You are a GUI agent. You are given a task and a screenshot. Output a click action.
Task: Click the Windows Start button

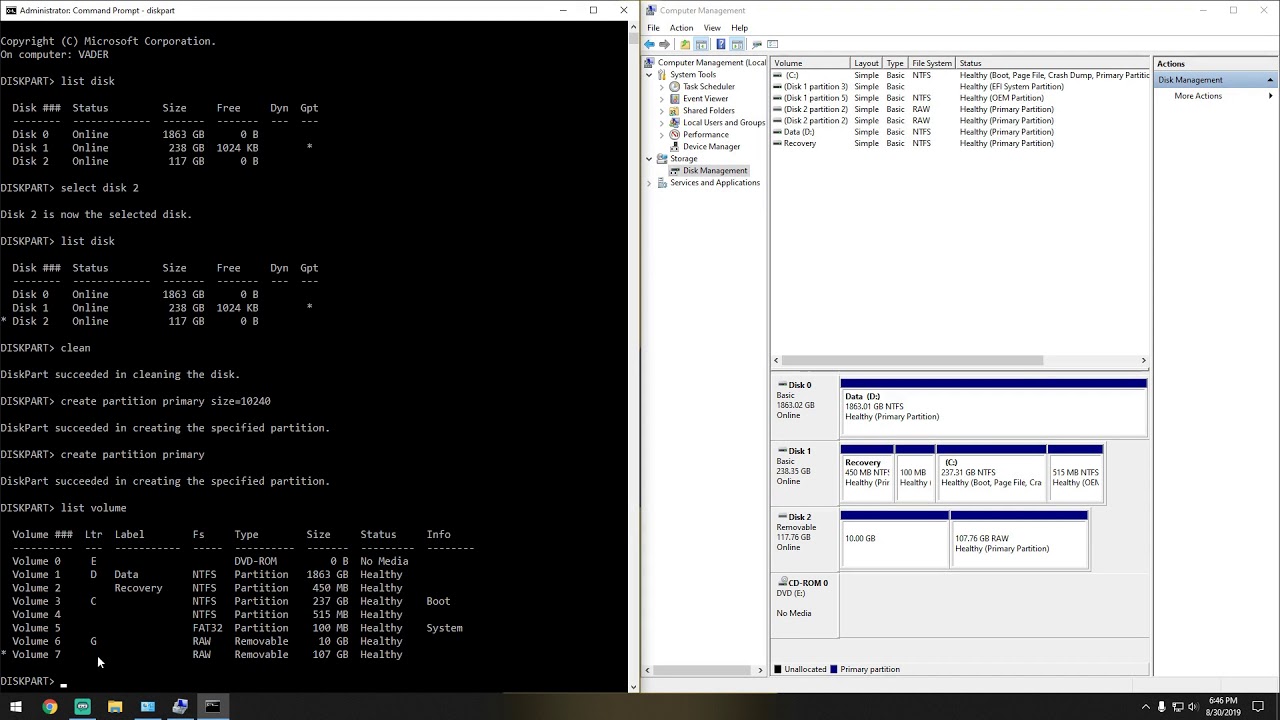click(x=16, y=707)
